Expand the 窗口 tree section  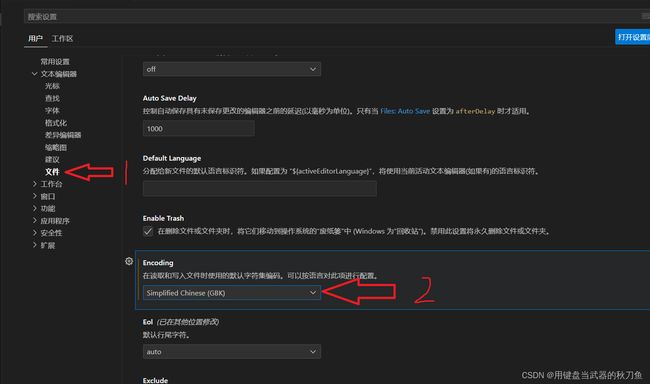point(35,196)
